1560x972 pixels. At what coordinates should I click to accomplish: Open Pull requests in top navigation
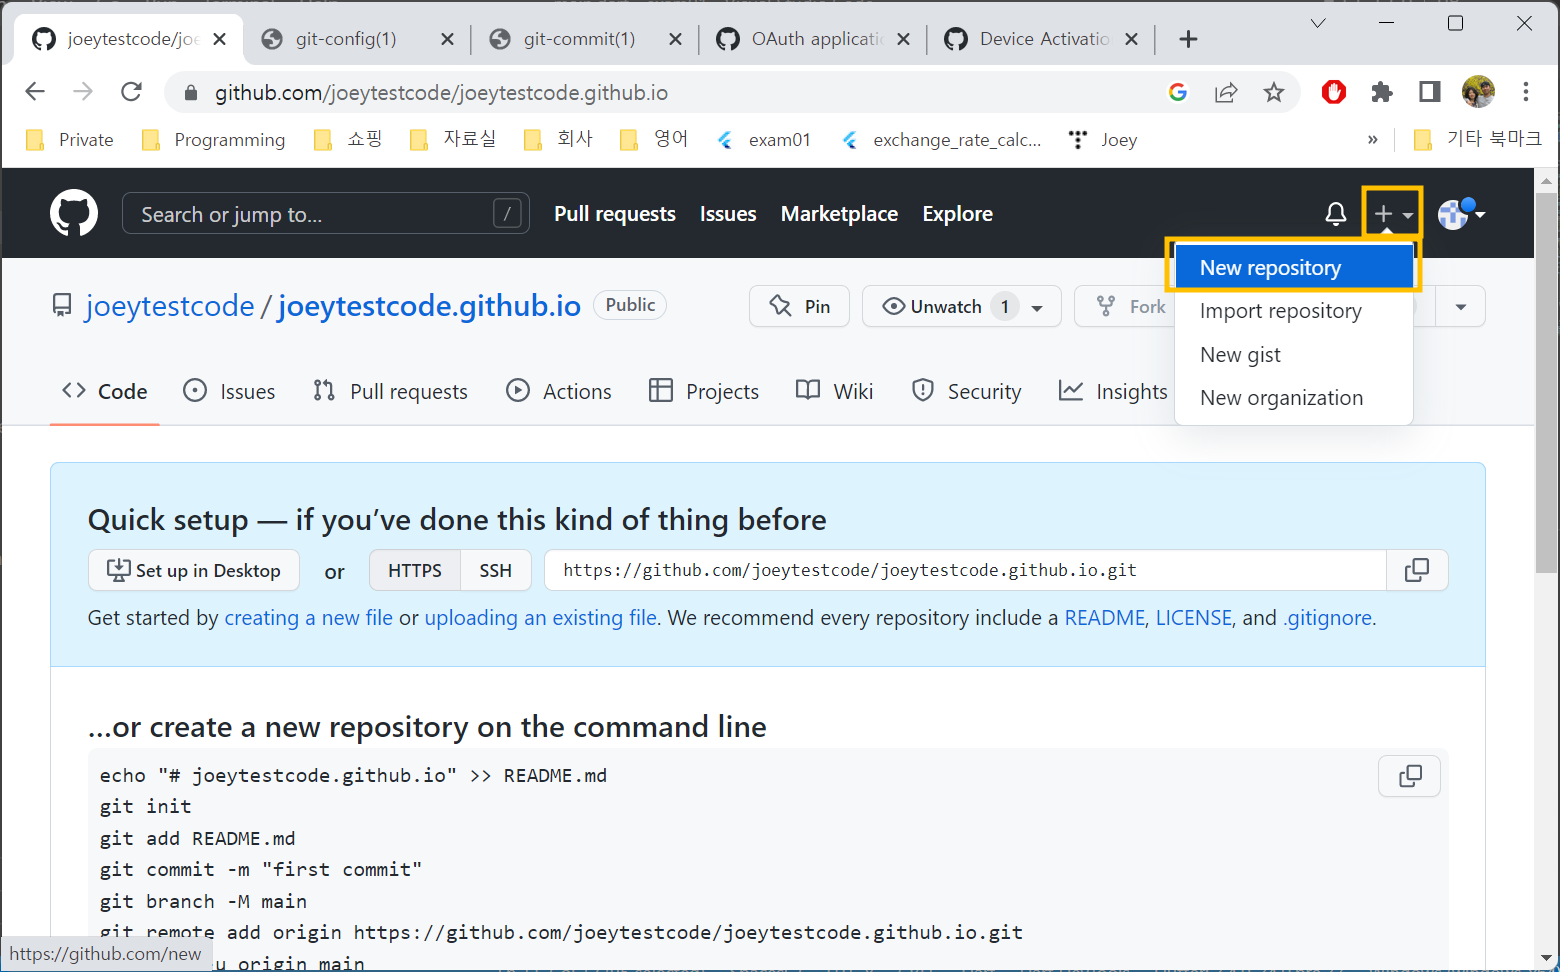(x=615, y=214)
